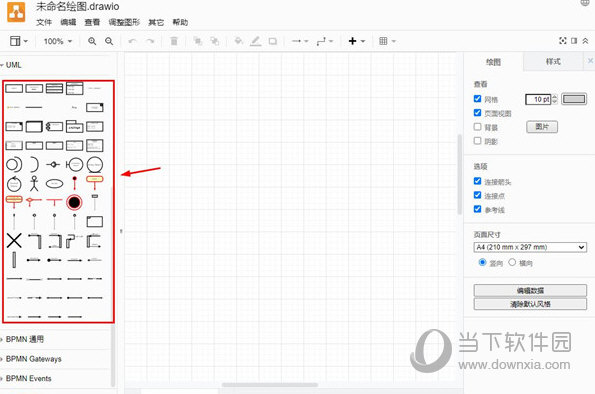595x394 pixels.
Task: Click the zoom out magnifier icon
Action: [x=109, y=41]
